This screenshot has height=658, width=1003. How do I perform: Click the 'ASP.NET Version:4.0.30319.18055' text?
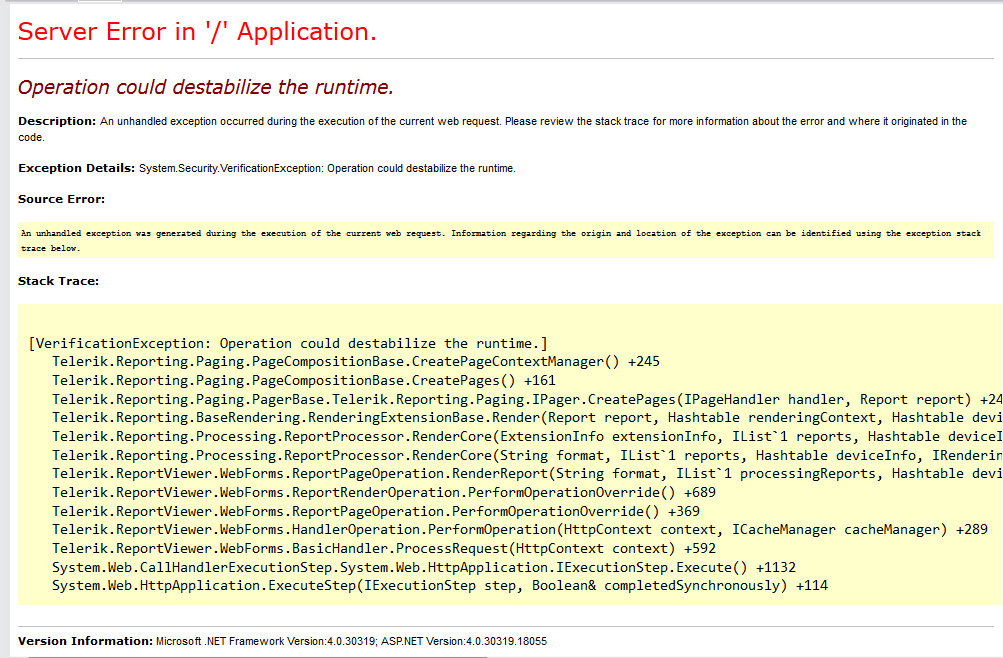[464, 641]
